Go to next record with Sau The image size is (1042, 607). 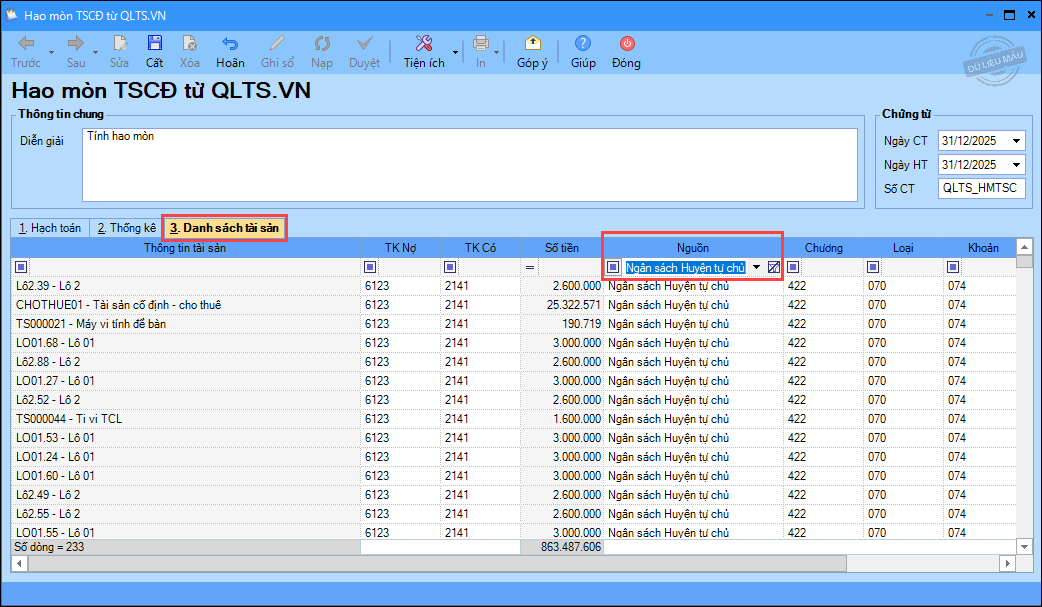[76, 44]
